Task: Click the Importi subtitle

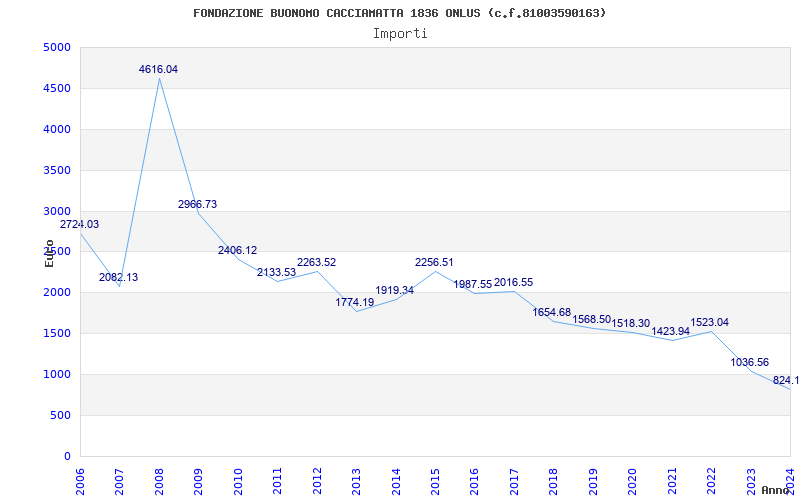Action: coord(400,34)
